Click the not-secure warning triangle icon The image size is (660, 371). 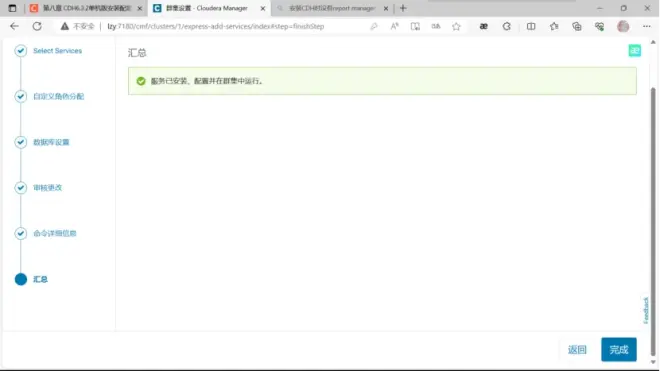click(64, 27)
